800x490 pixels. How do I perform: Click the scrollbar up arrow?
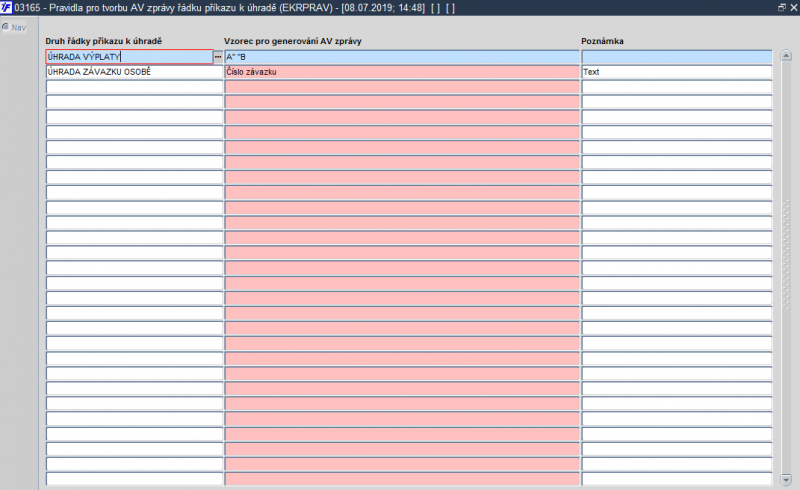[786, 56]
